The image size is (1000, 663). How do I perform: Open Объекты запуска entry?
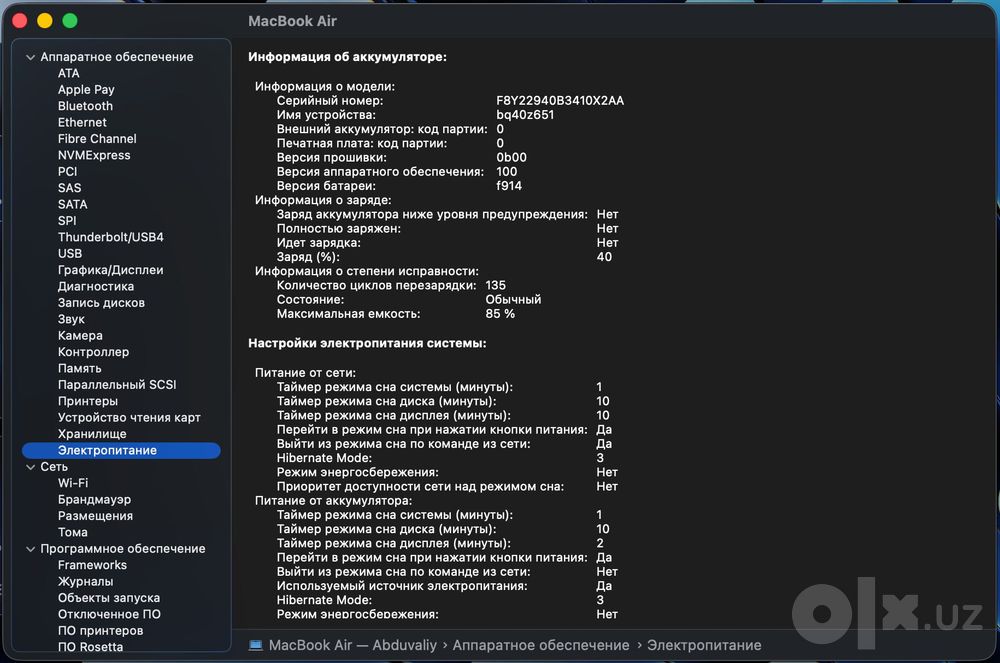pyautogui.click(x=109, y=598)
